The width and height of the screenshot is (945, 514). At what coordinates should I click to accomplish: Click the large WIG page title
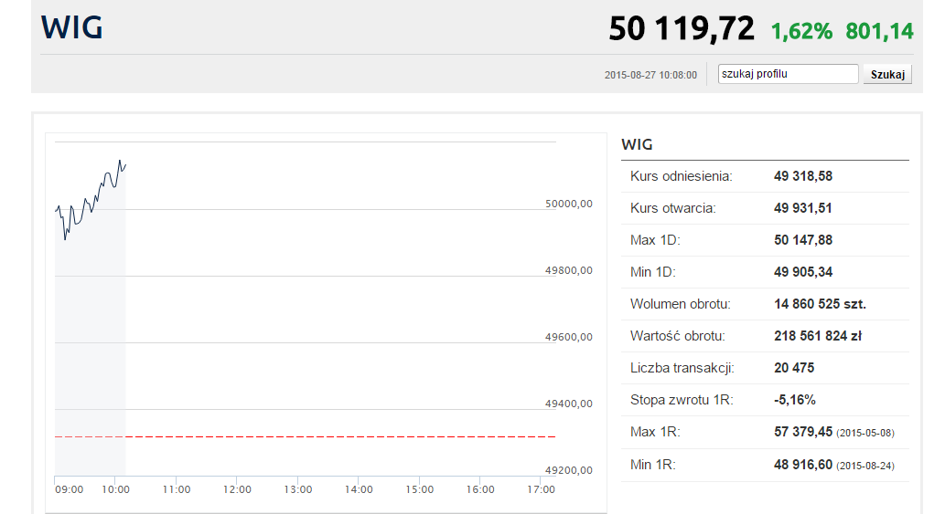(x=72, y=28)
